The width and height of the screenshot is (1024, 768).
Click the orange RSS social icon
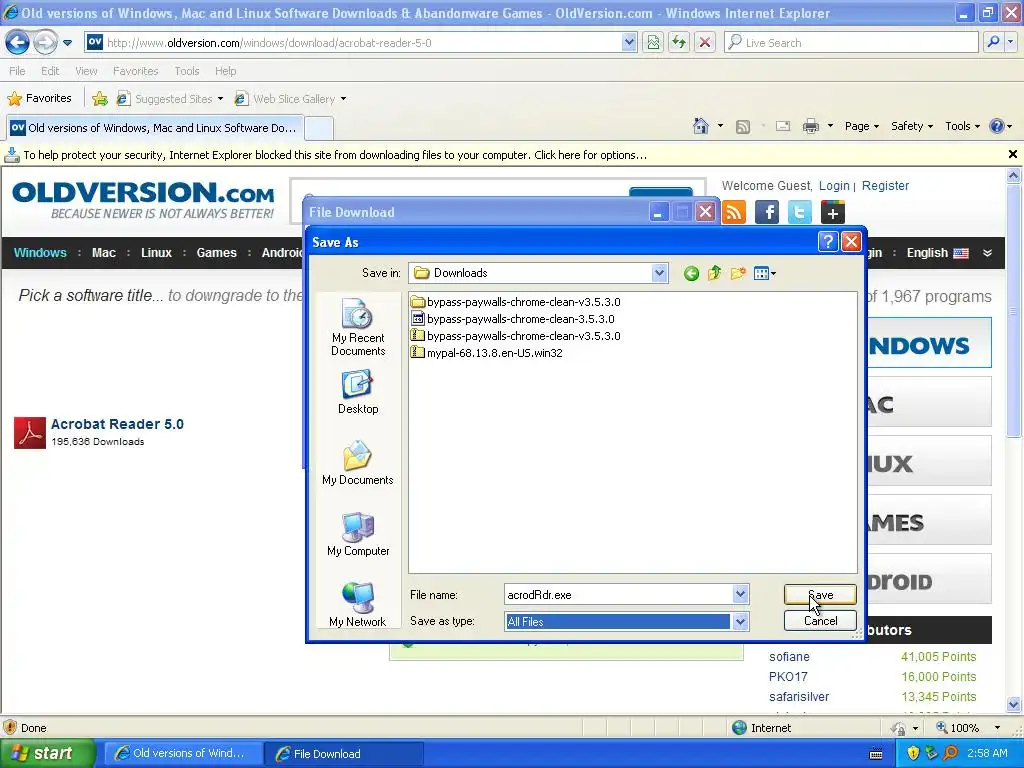[x=734, y=212]
